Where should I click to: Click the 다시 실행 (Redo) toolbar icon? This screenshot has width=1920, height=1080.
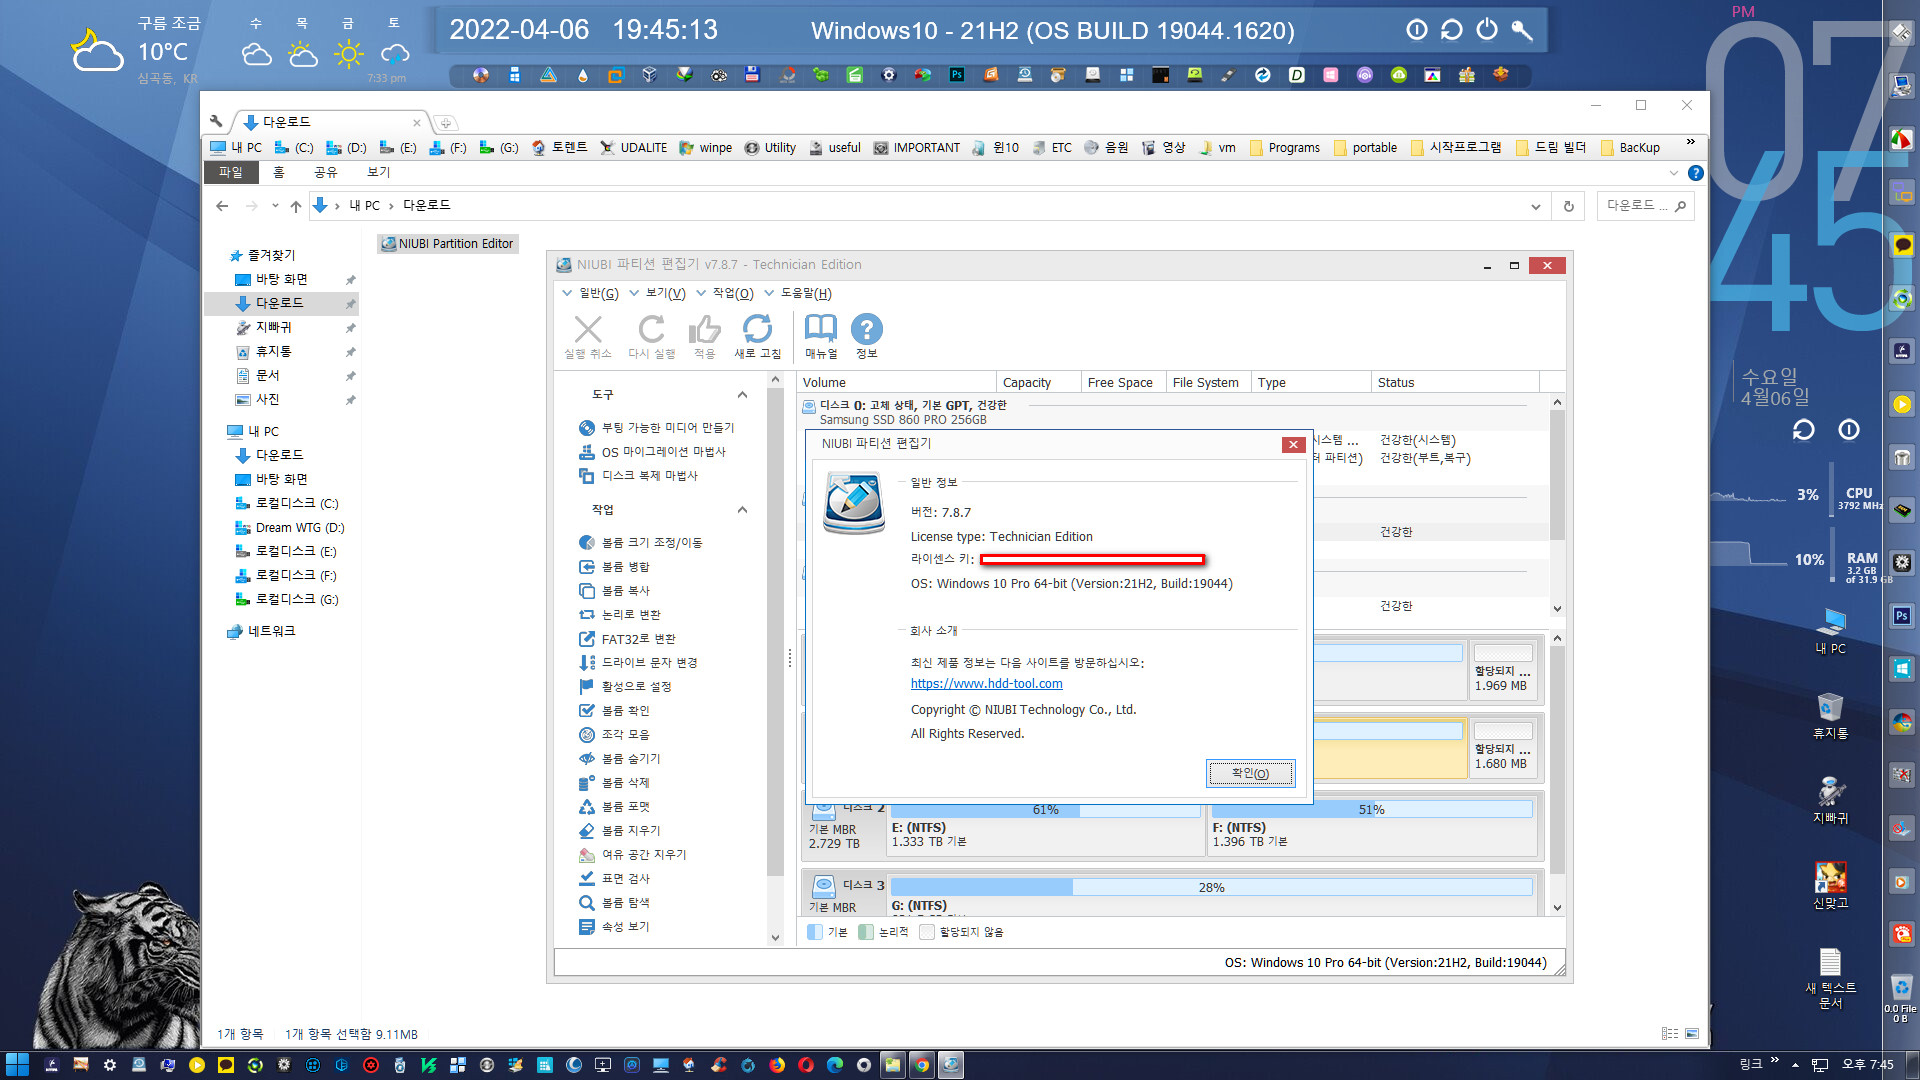click(651, 337)
